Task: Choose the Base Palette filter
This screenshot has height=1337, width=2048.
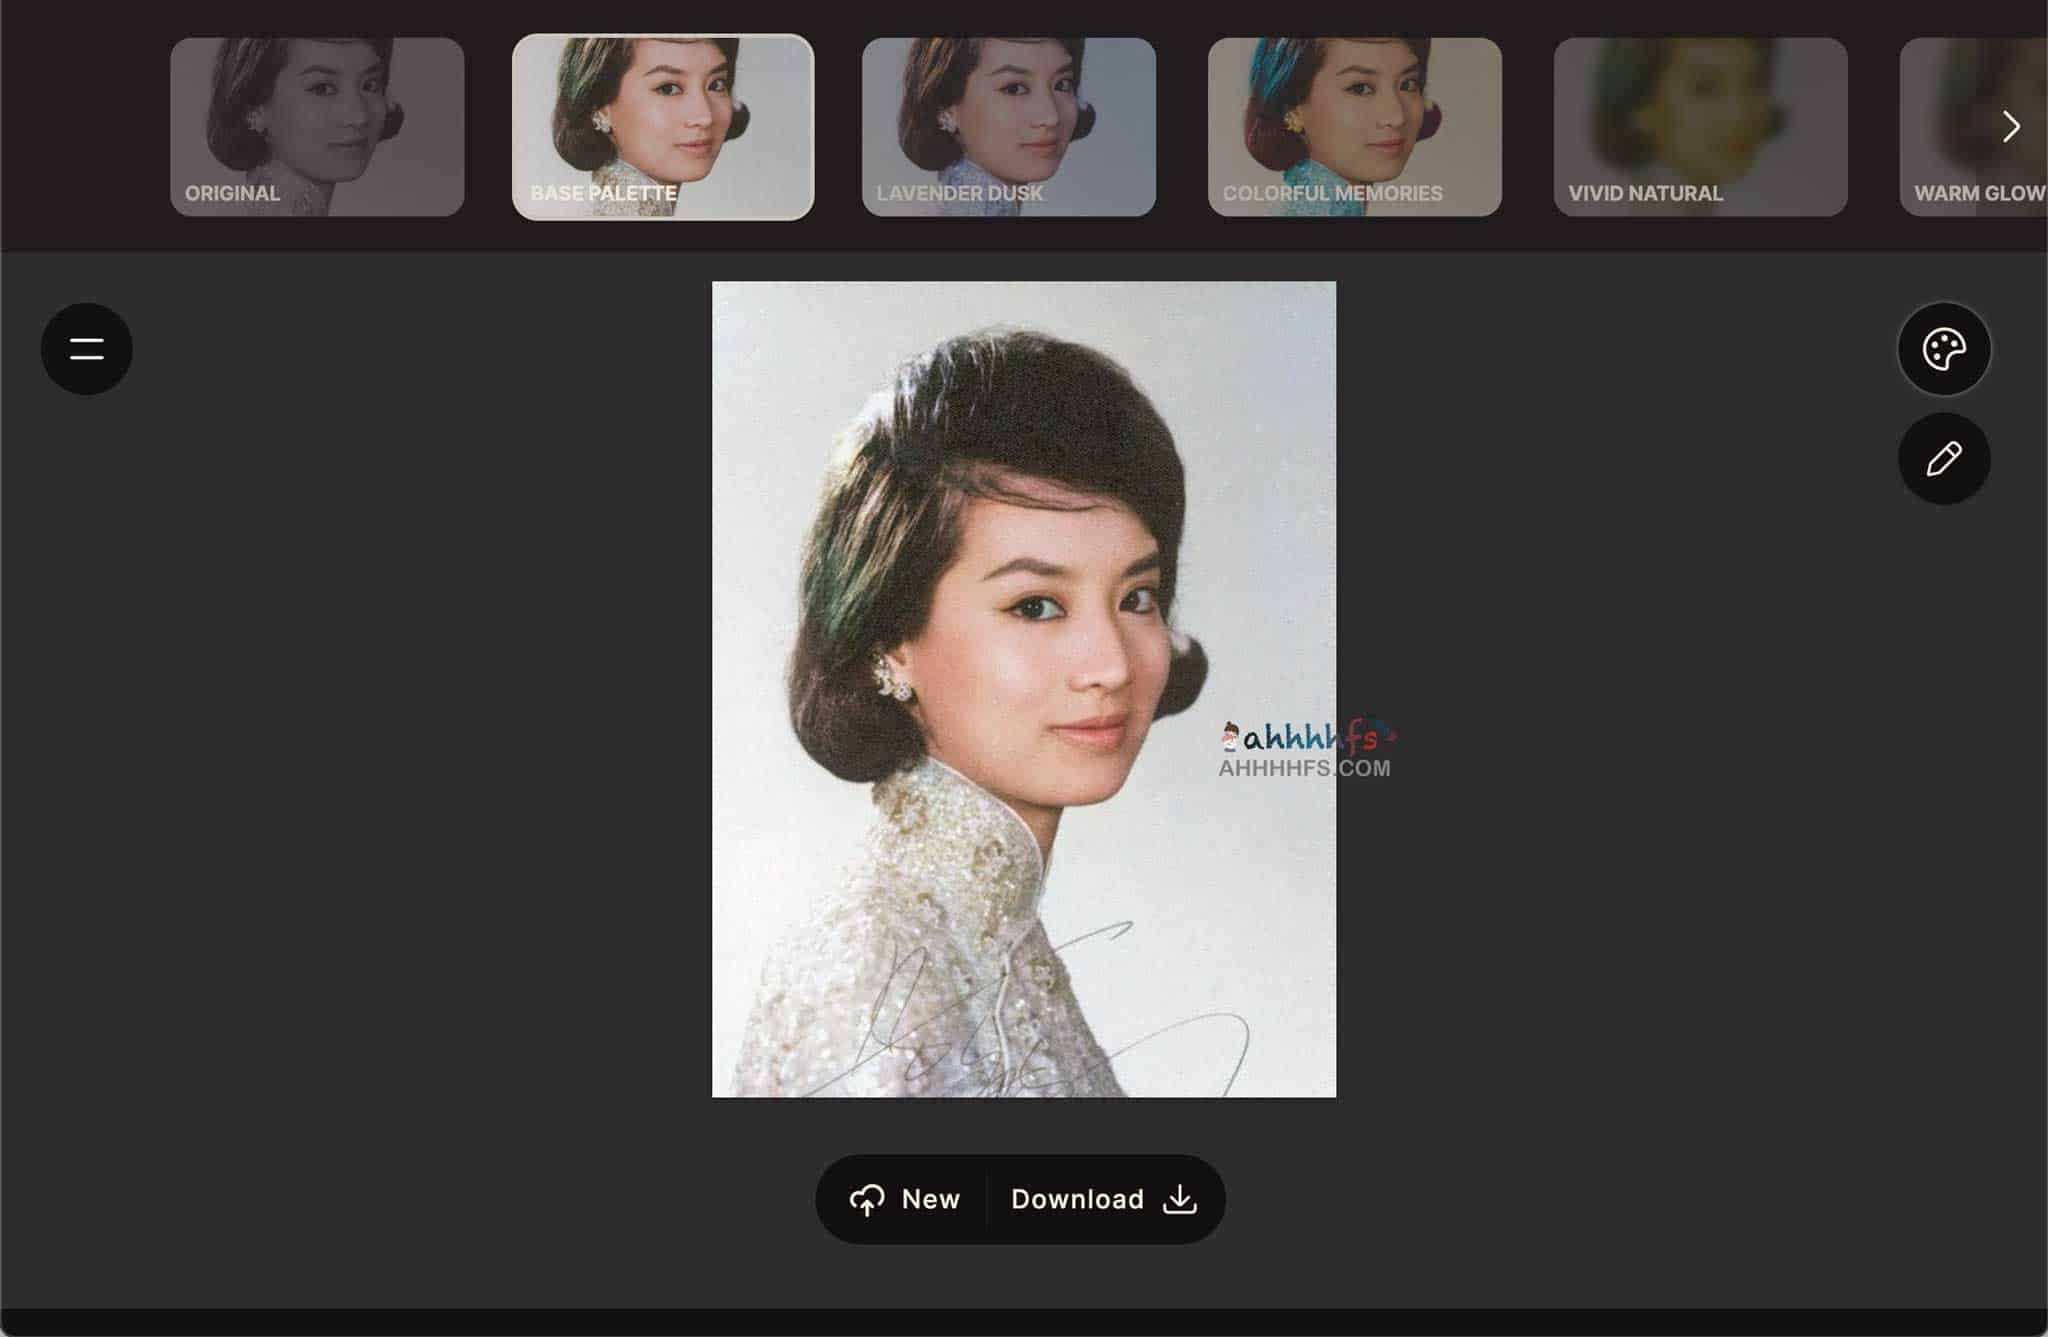Action: pos(663,127)
